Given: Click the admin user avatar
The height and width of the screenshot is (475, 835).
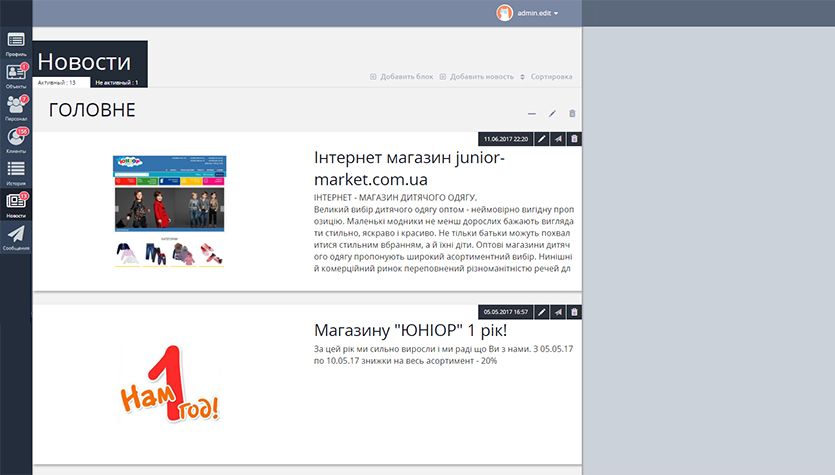Looking at the screenshot, I should (504, 13).
